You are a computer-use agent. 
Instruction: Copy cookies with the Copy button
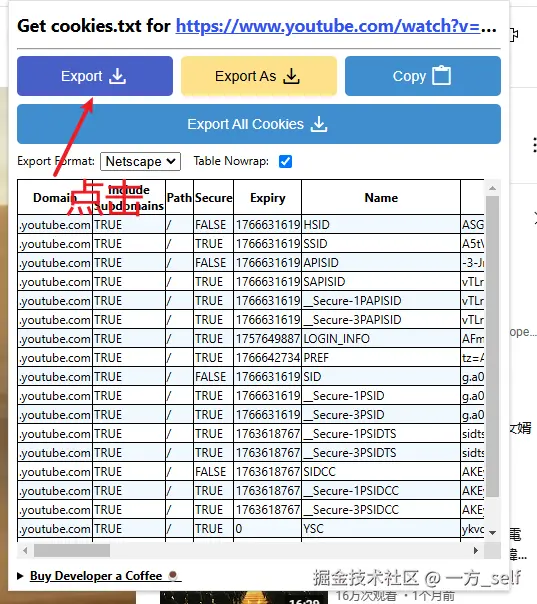click(423, 76)
